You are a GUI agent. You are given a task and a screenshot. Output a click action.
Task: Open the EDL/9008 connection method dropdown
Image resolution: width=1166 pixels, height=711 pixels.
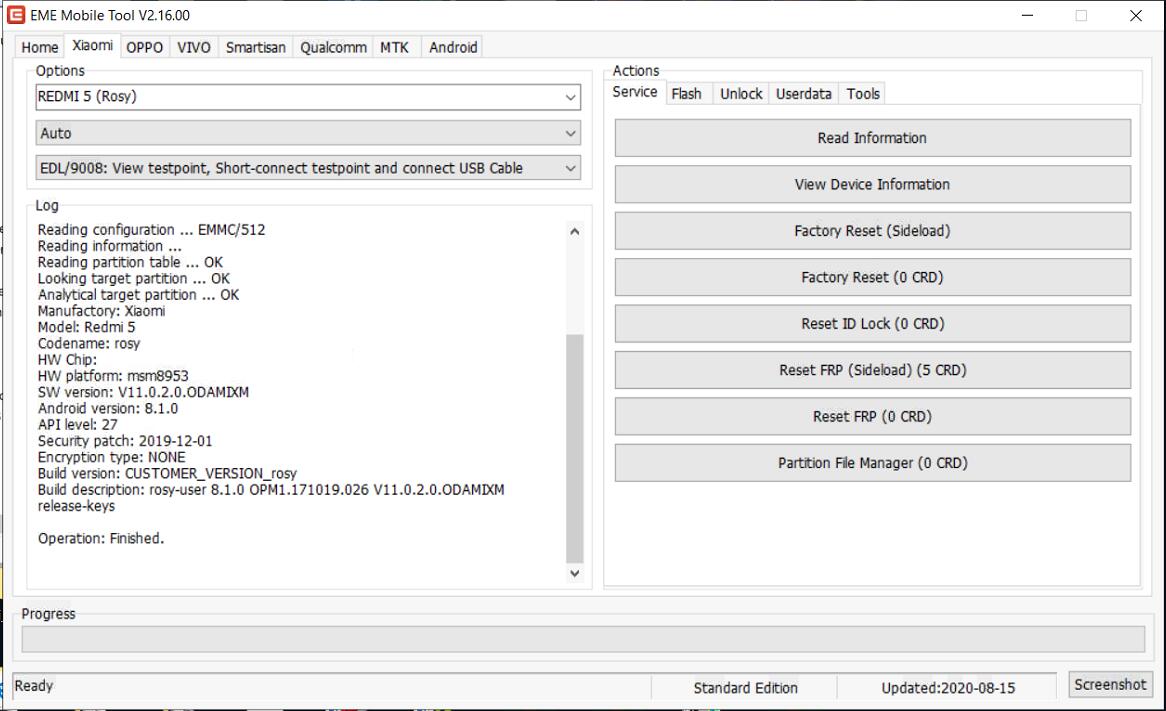pyautogui.click(x=308, y=168)
